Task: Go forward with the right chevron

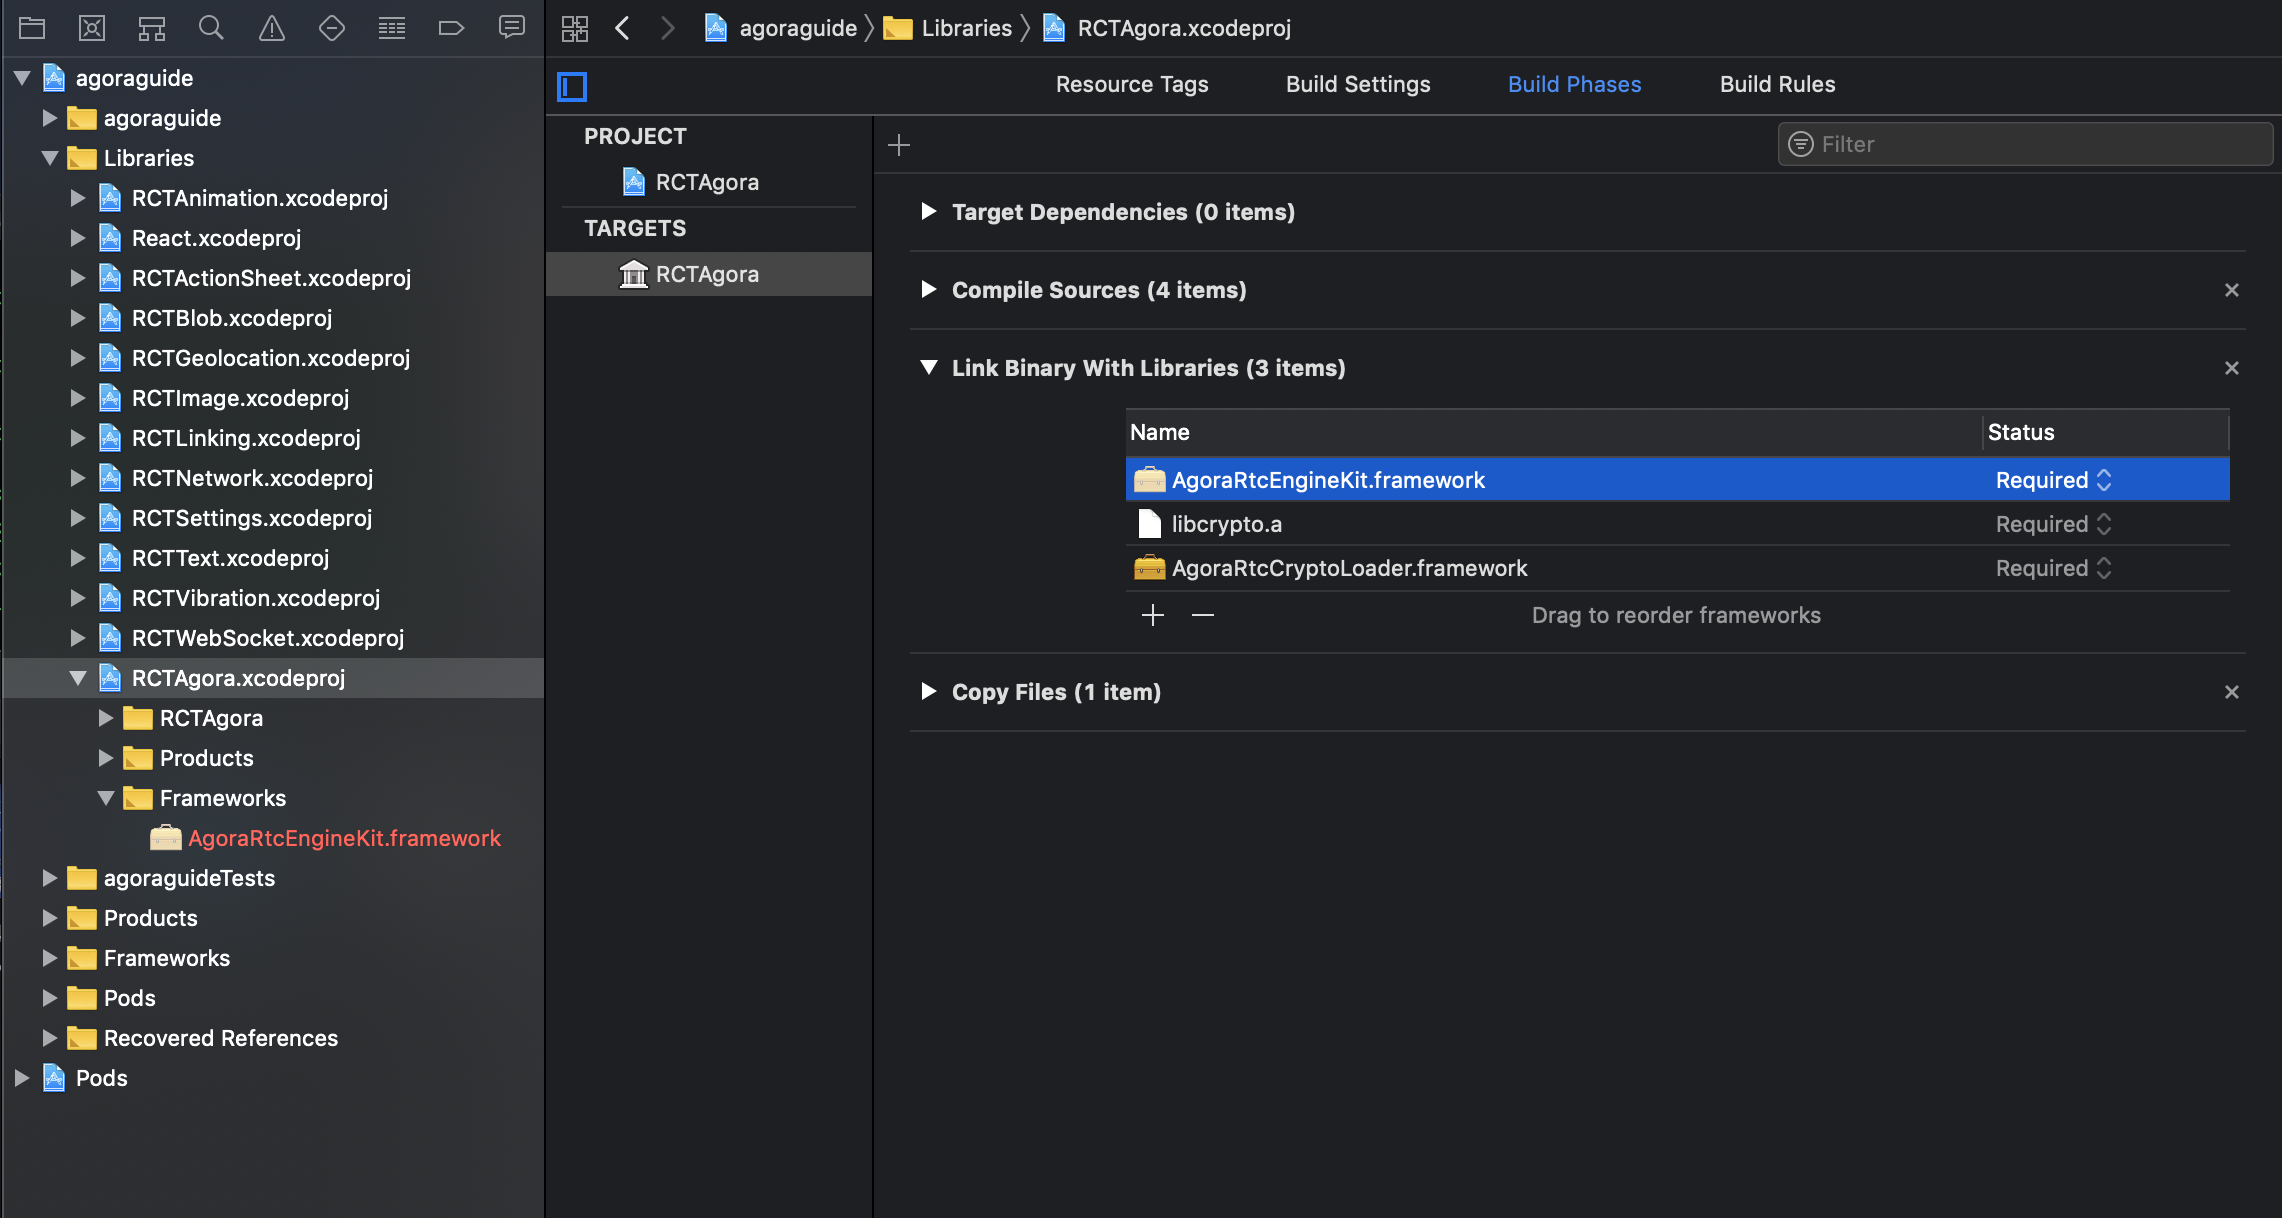Action: [x=668, y=28]
